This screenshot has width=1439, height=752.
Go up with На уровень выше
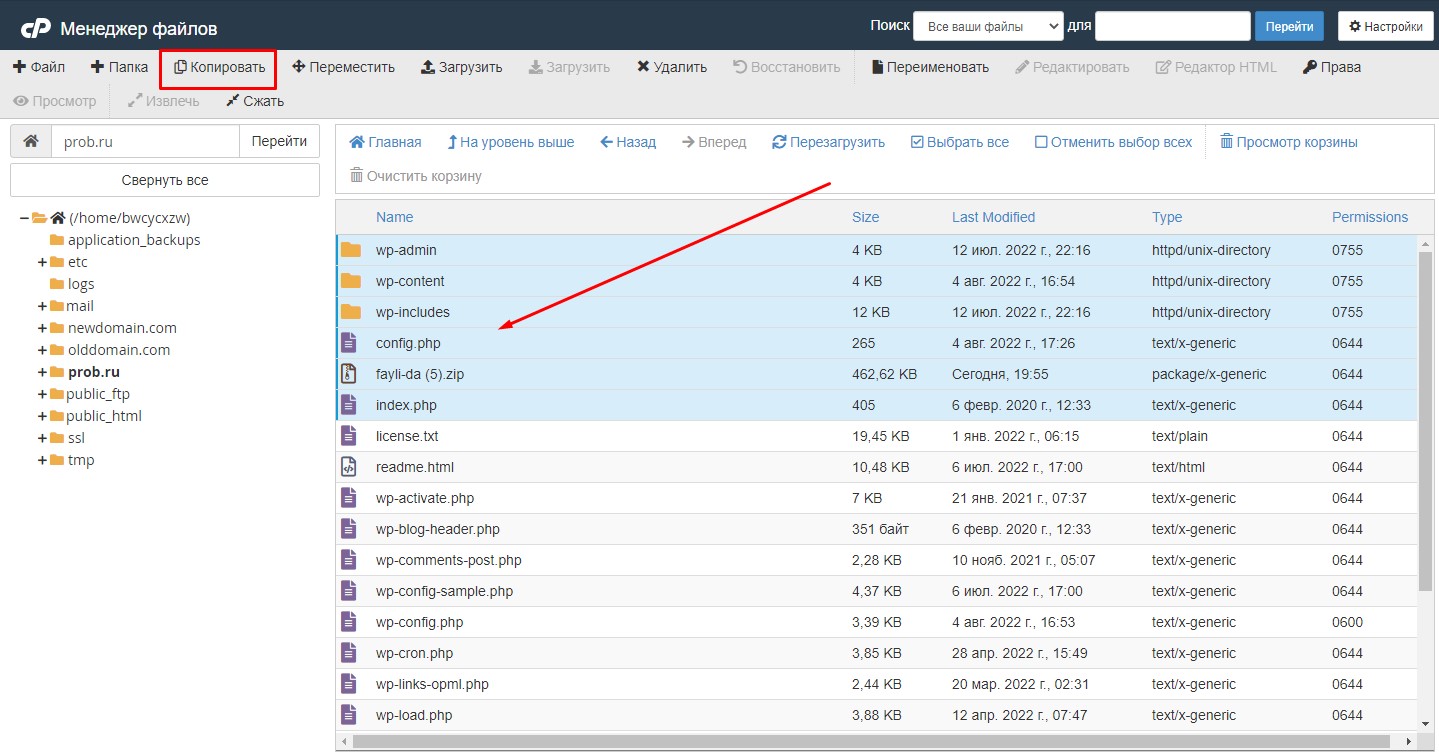click(x=511, y=142)
